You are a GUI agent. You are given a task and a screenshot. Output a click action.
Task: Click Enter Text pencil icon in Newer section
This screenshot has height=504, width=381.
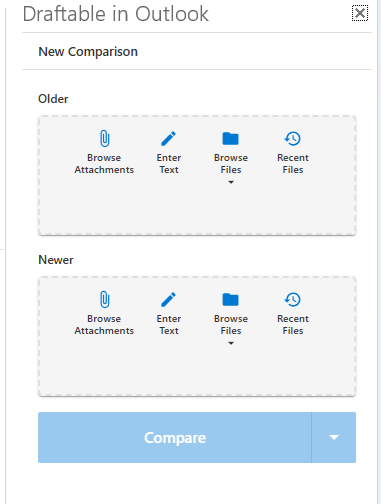(168, 300)
